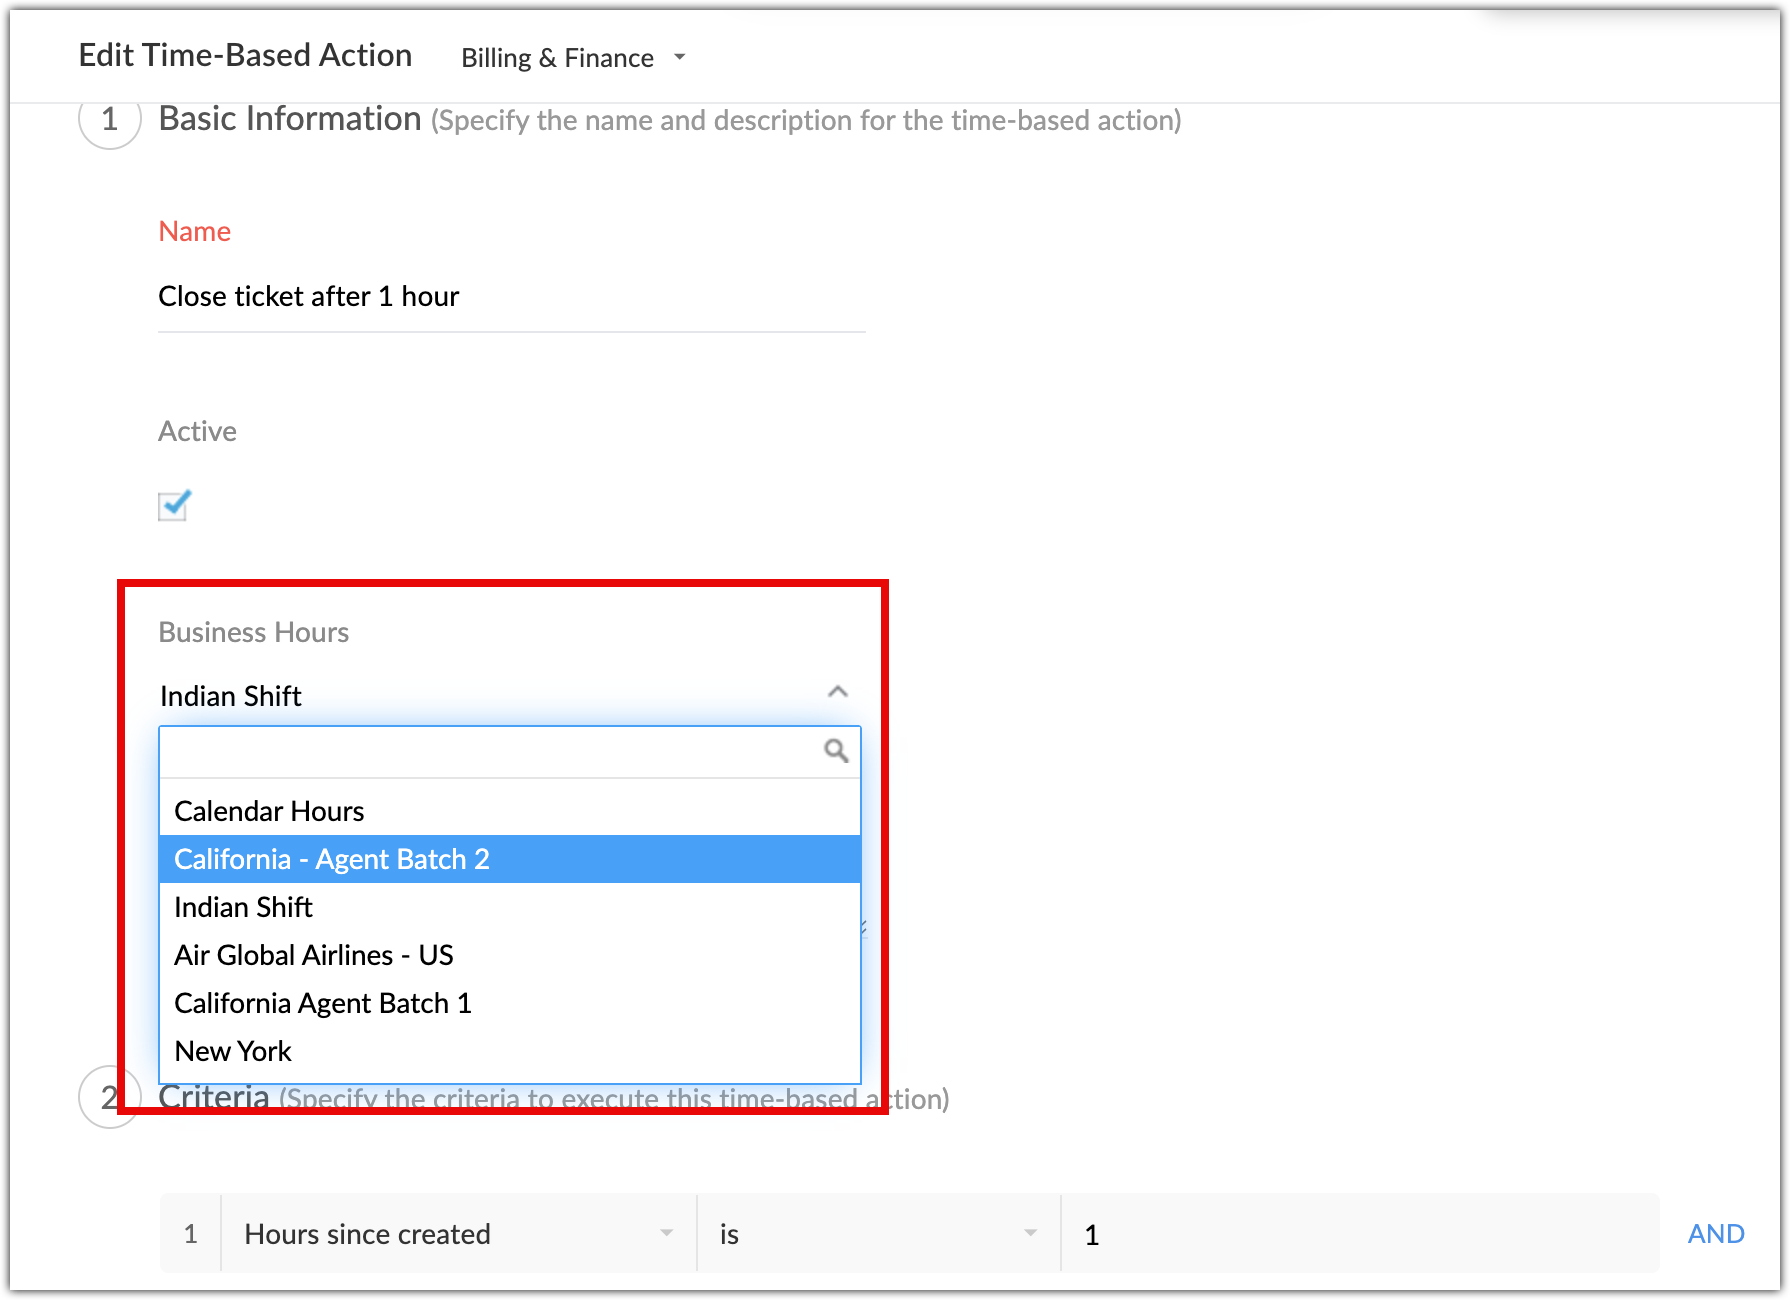The height and width of the screenshot is (1300, 1790).
Task: Collapse the Business Hours dropdown chevron
Action: click(x=838, y=692)
